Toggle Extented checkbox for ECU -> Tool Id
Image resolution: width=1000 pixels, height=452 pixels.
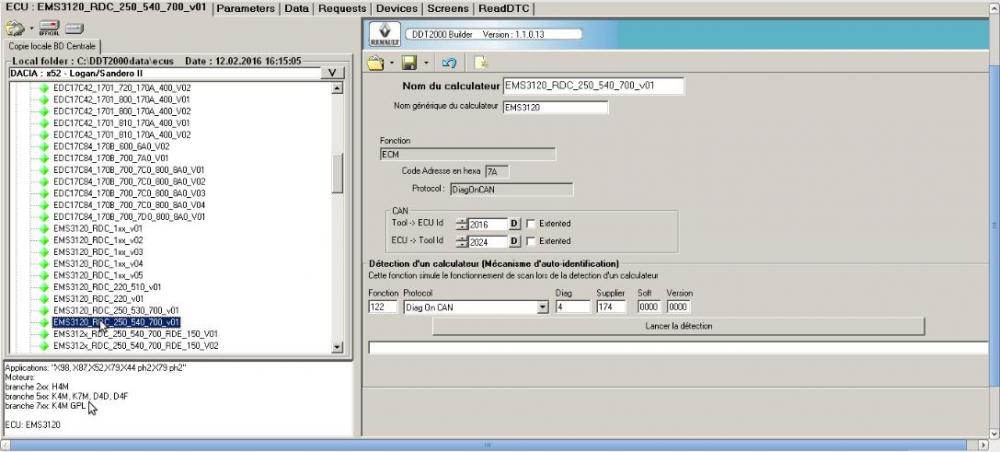530,241
